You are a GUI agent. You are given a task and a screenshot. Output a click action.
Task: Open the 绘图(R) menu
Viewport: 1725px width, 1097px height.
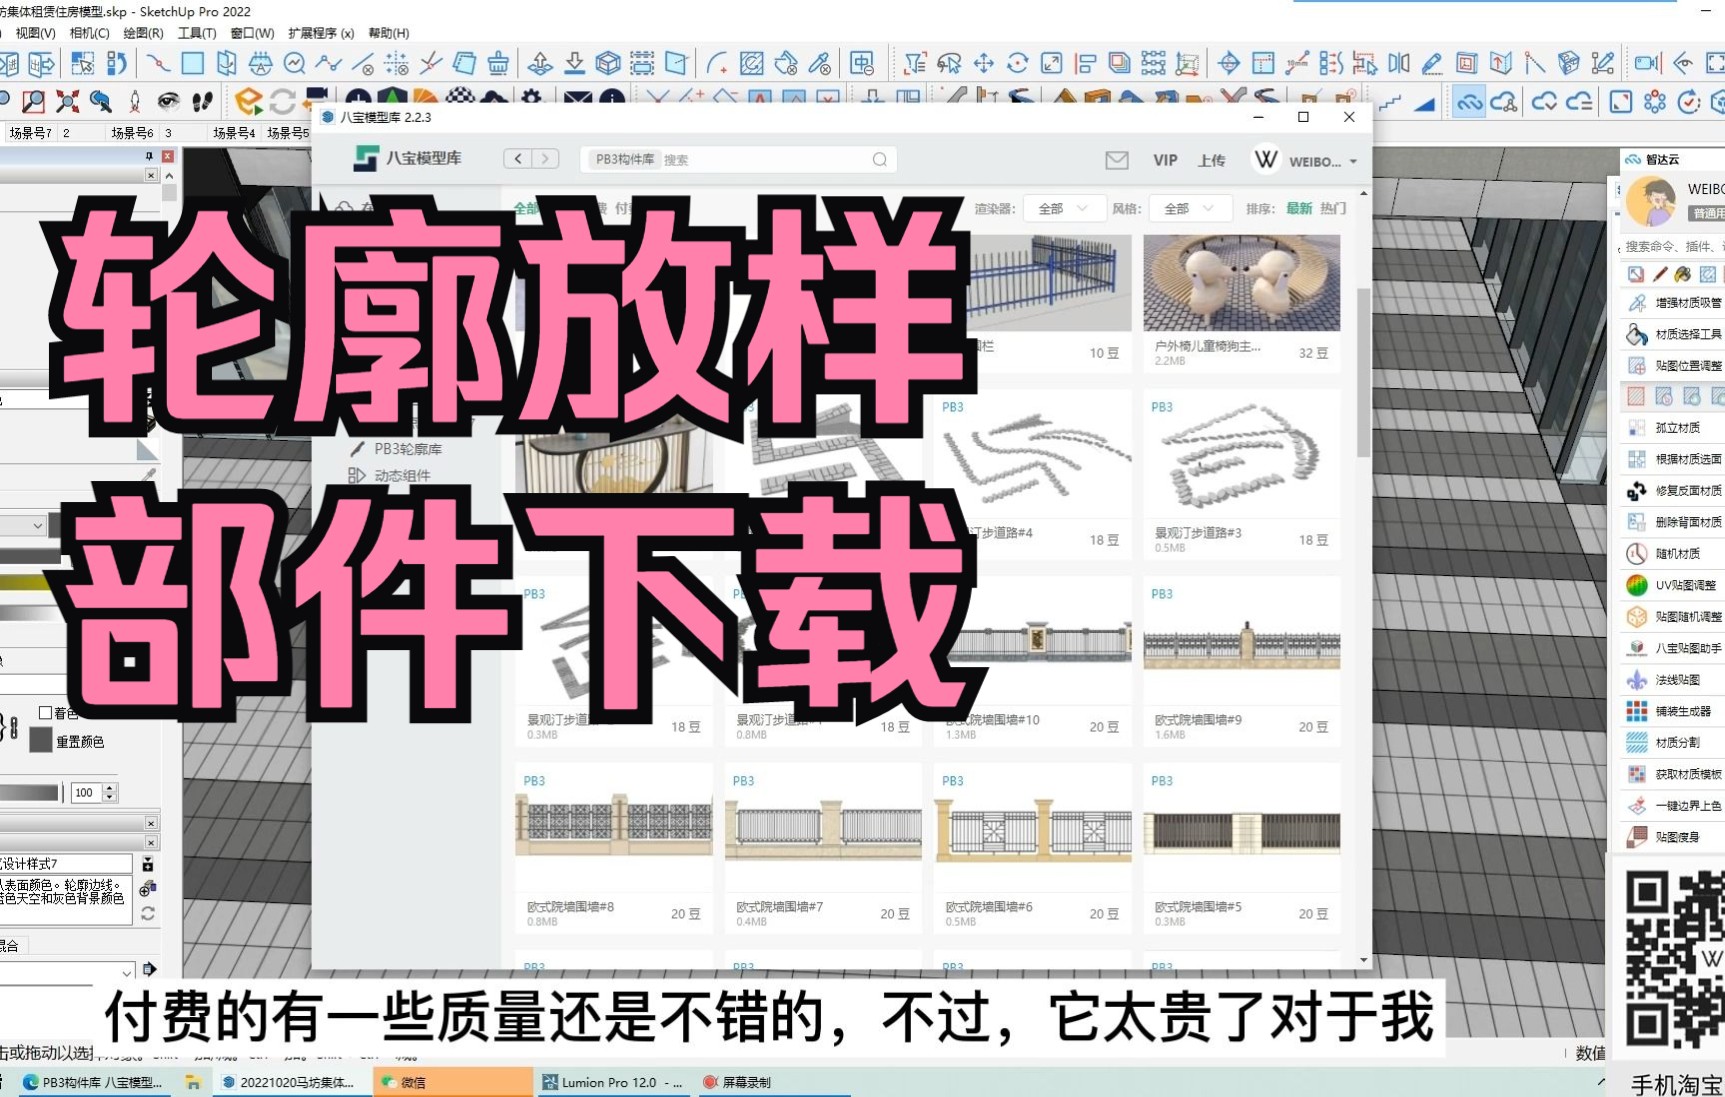(x=143, y=33)
